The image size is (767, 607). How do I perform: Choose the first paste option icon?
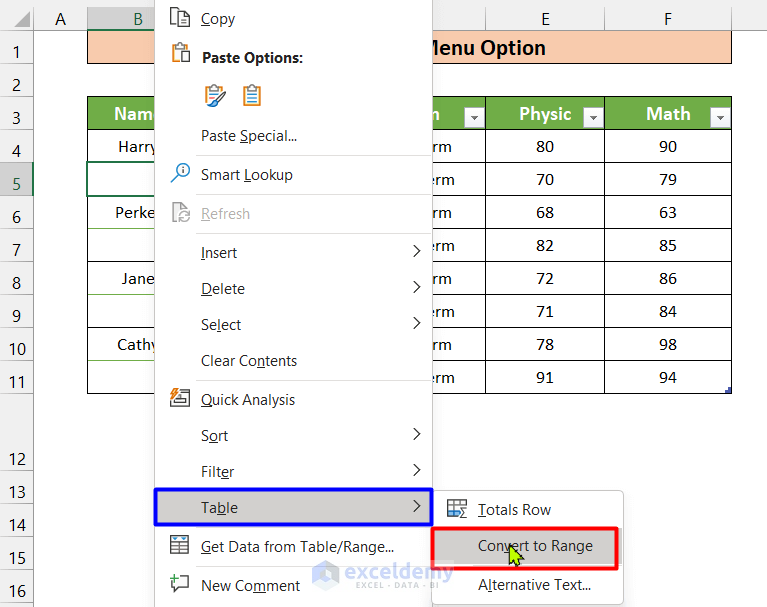[x=215, y=95]
